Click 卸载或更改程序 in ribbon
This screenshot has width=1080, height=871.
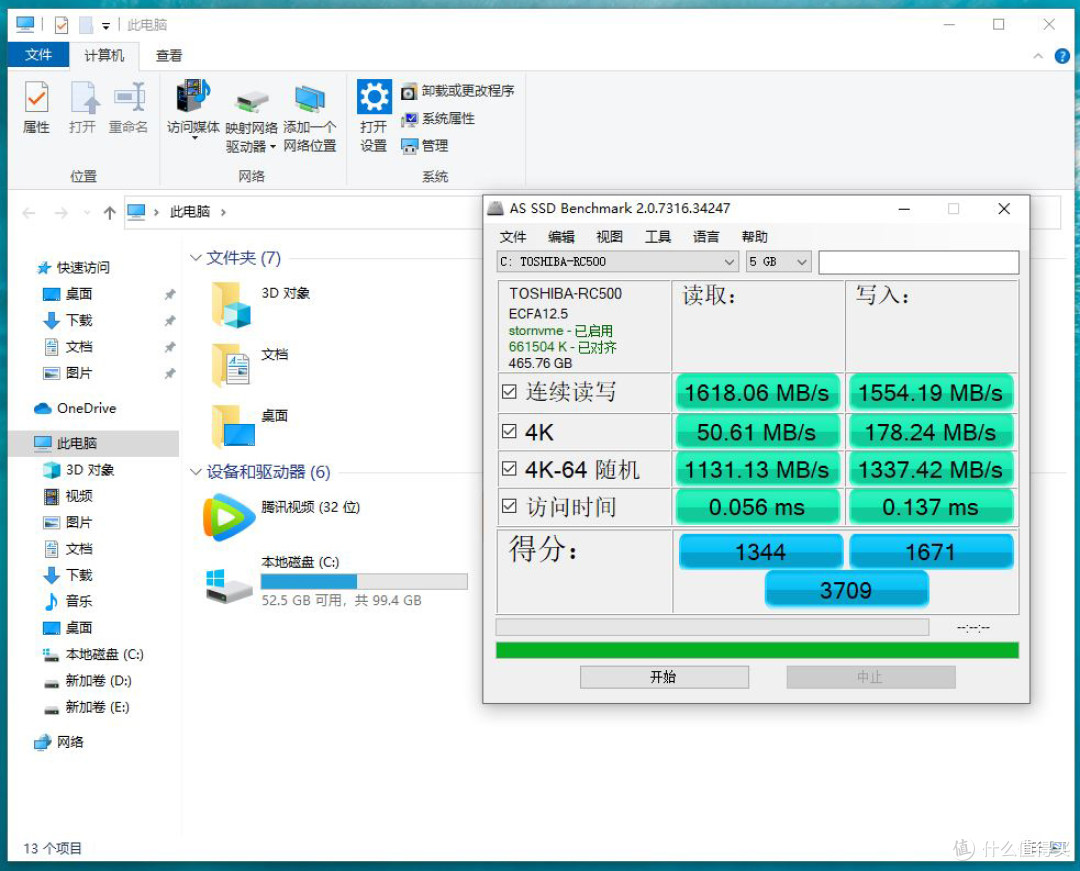point(458,91)
